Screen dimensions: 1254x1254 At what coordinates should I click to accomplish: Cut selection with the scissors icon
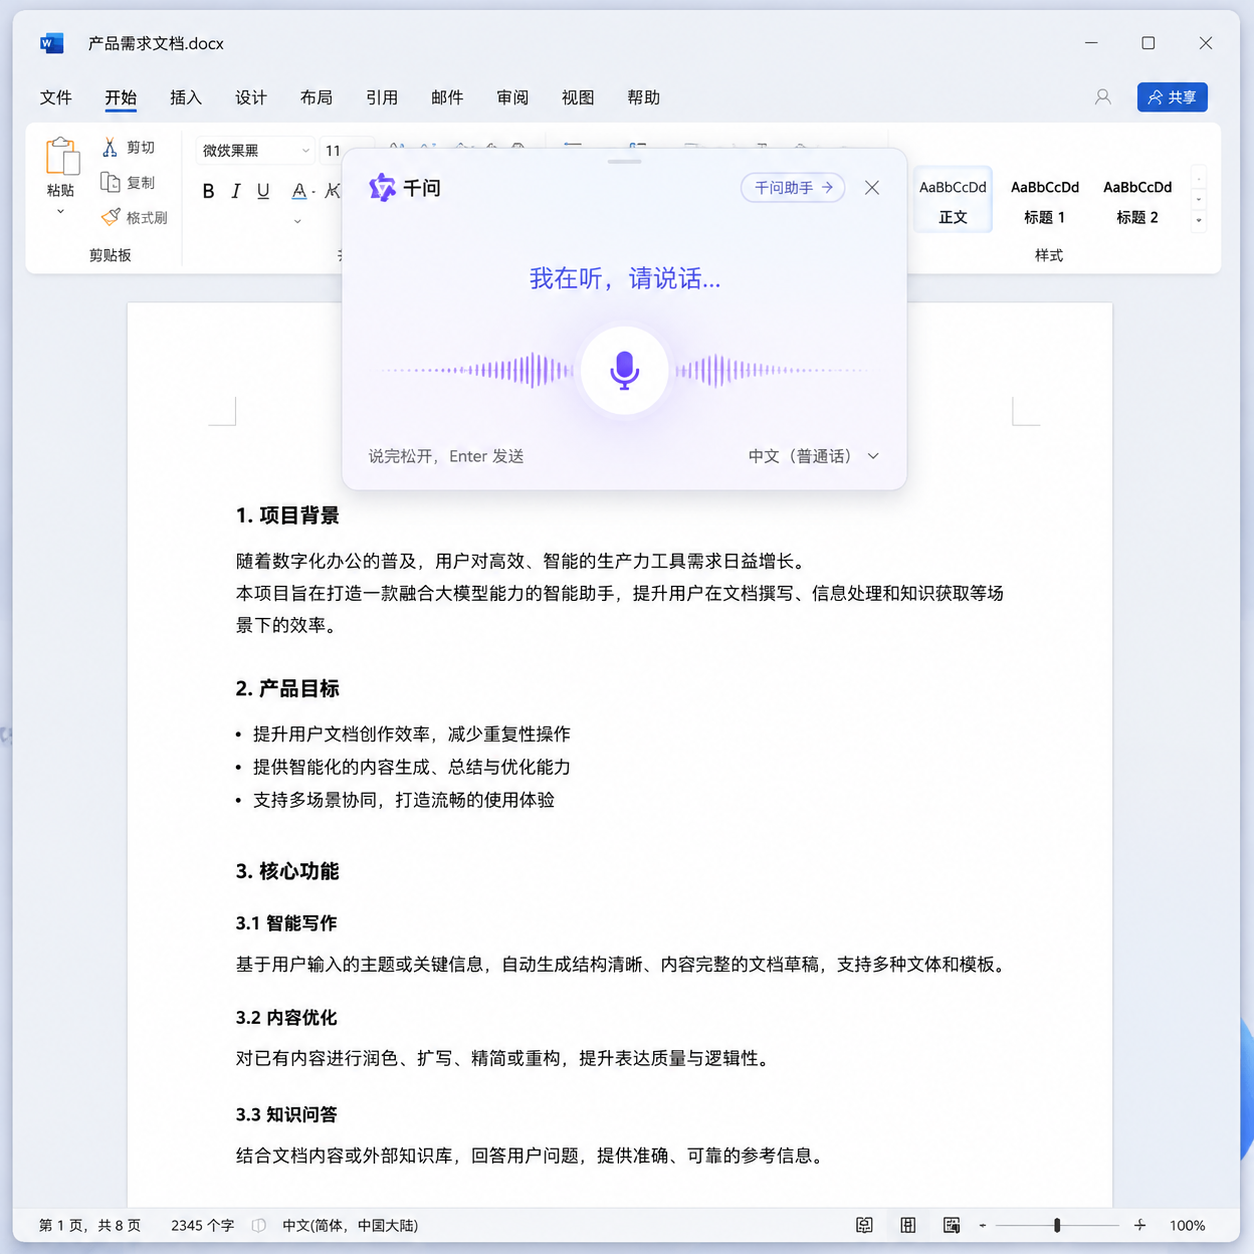(x=110, y=147)
